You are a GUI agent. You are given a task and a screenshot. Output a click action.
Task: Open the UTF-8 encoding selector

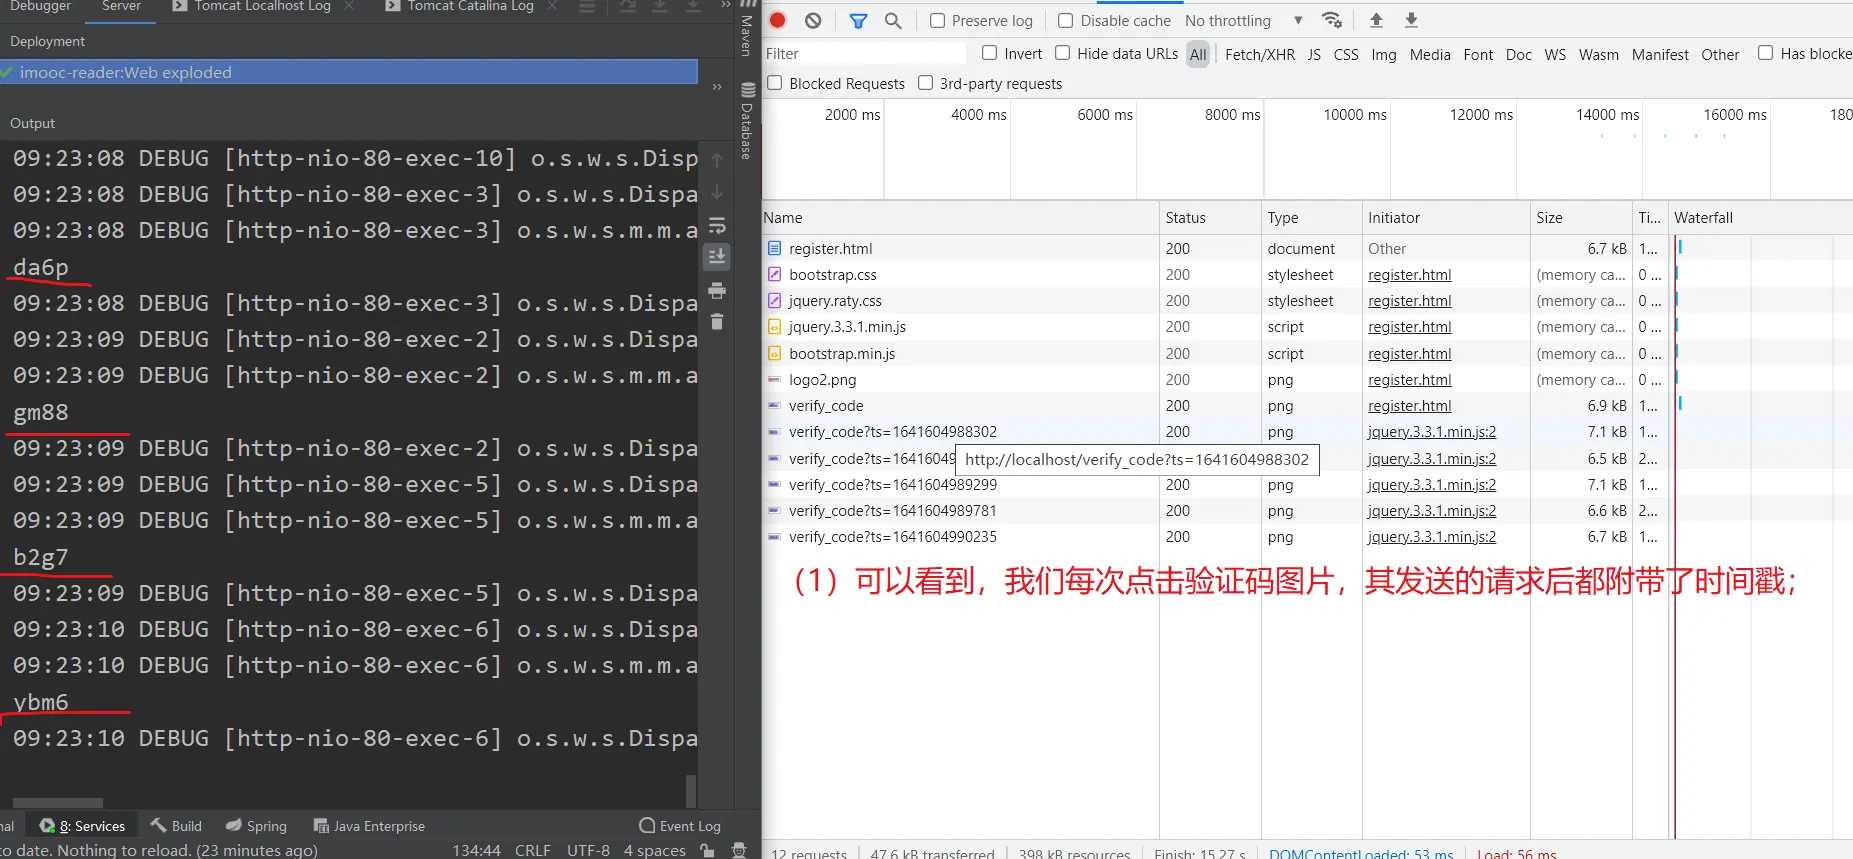click(588, 850)
